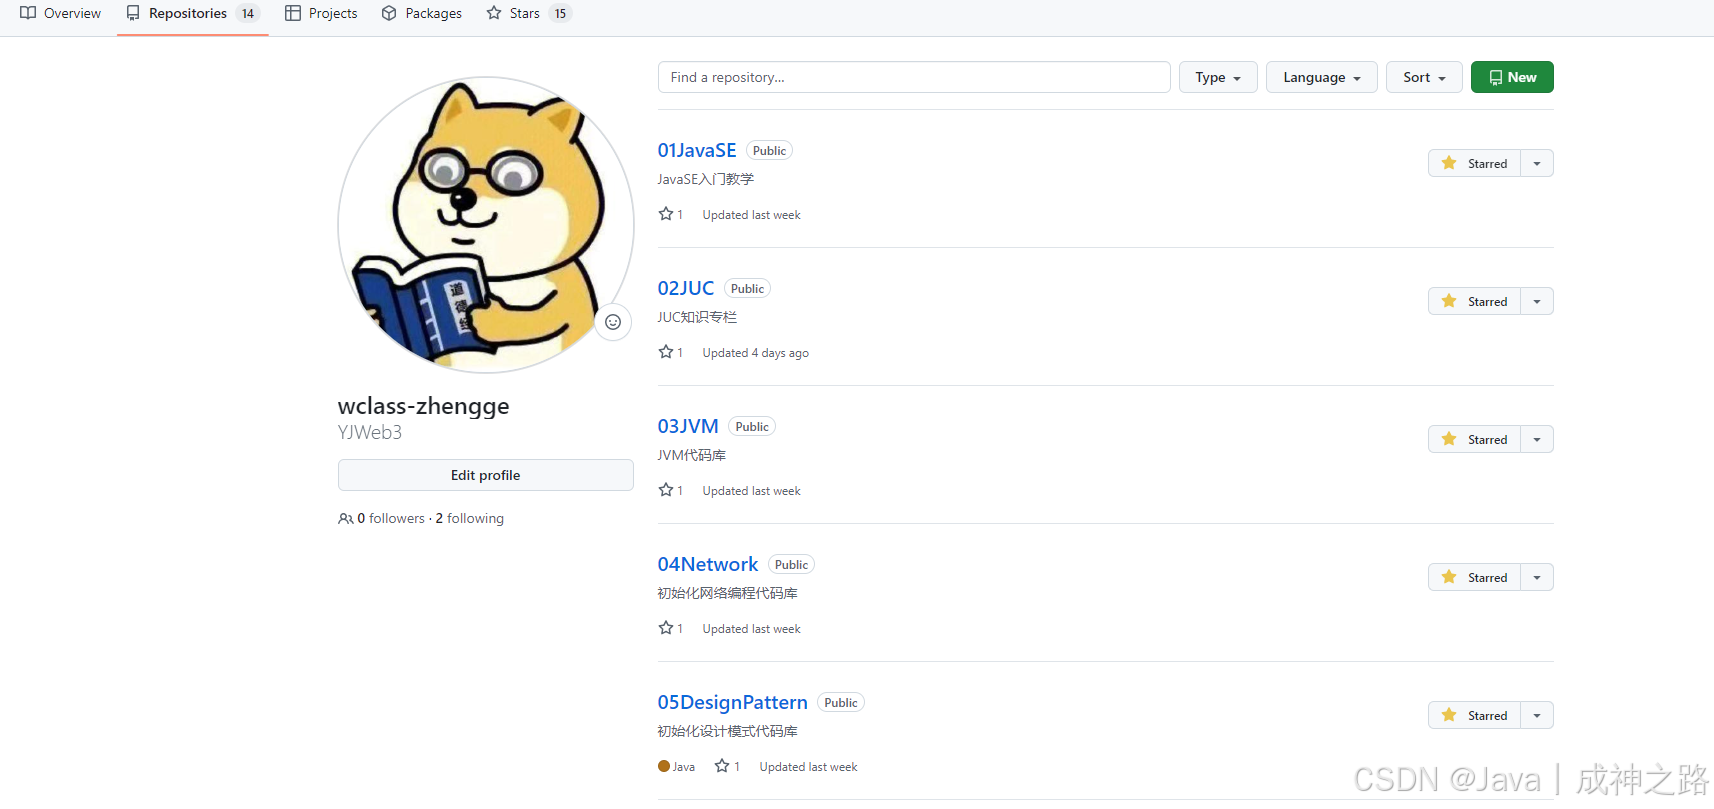Click the followers people icon
This screenshot has height=809, width=1714.
(346, 519)
